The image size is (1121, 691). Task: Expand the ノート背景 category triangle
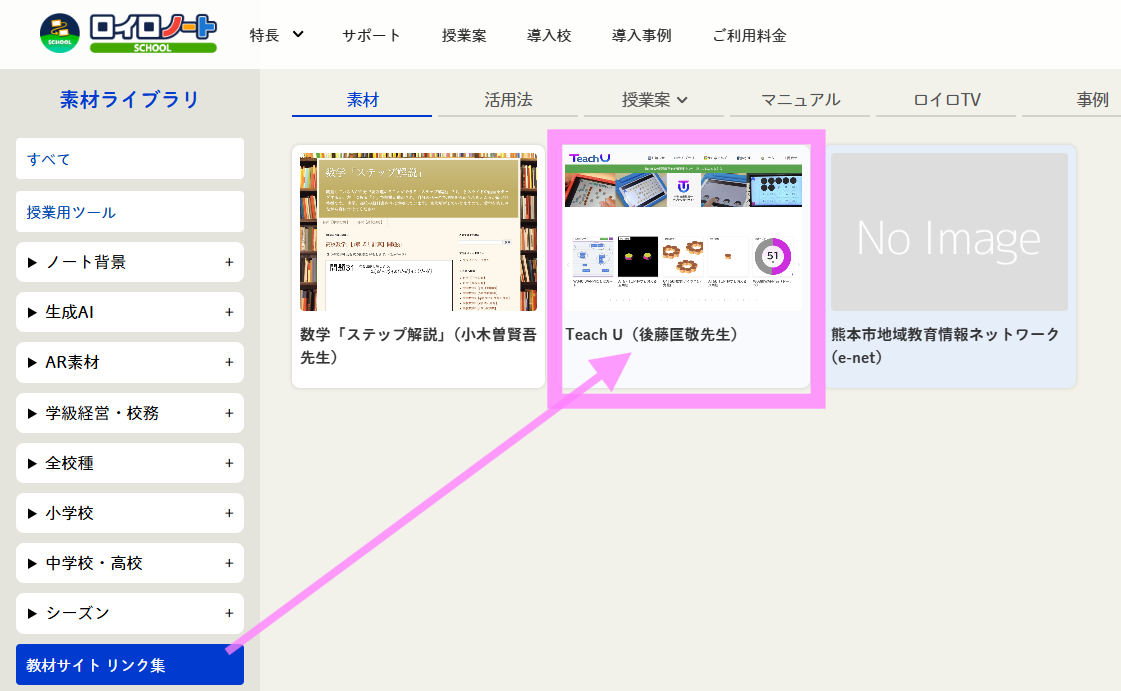click(31, 263)
